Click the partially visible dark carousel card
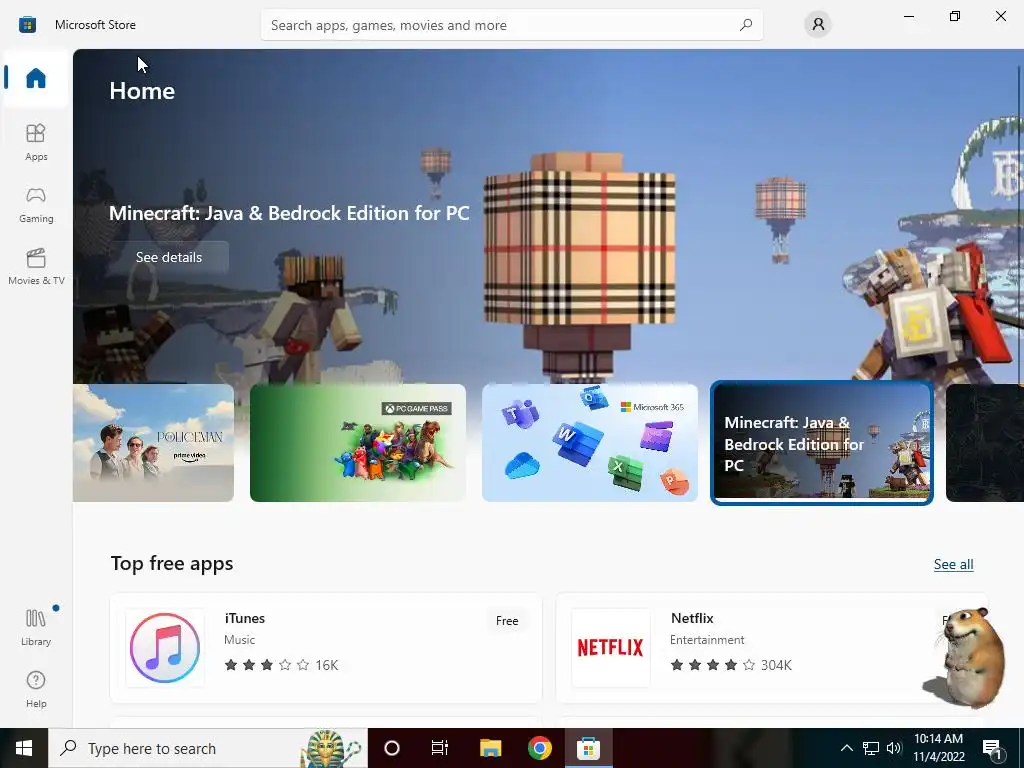Viewport: 1024px width, 768px height. coord(985,443)
